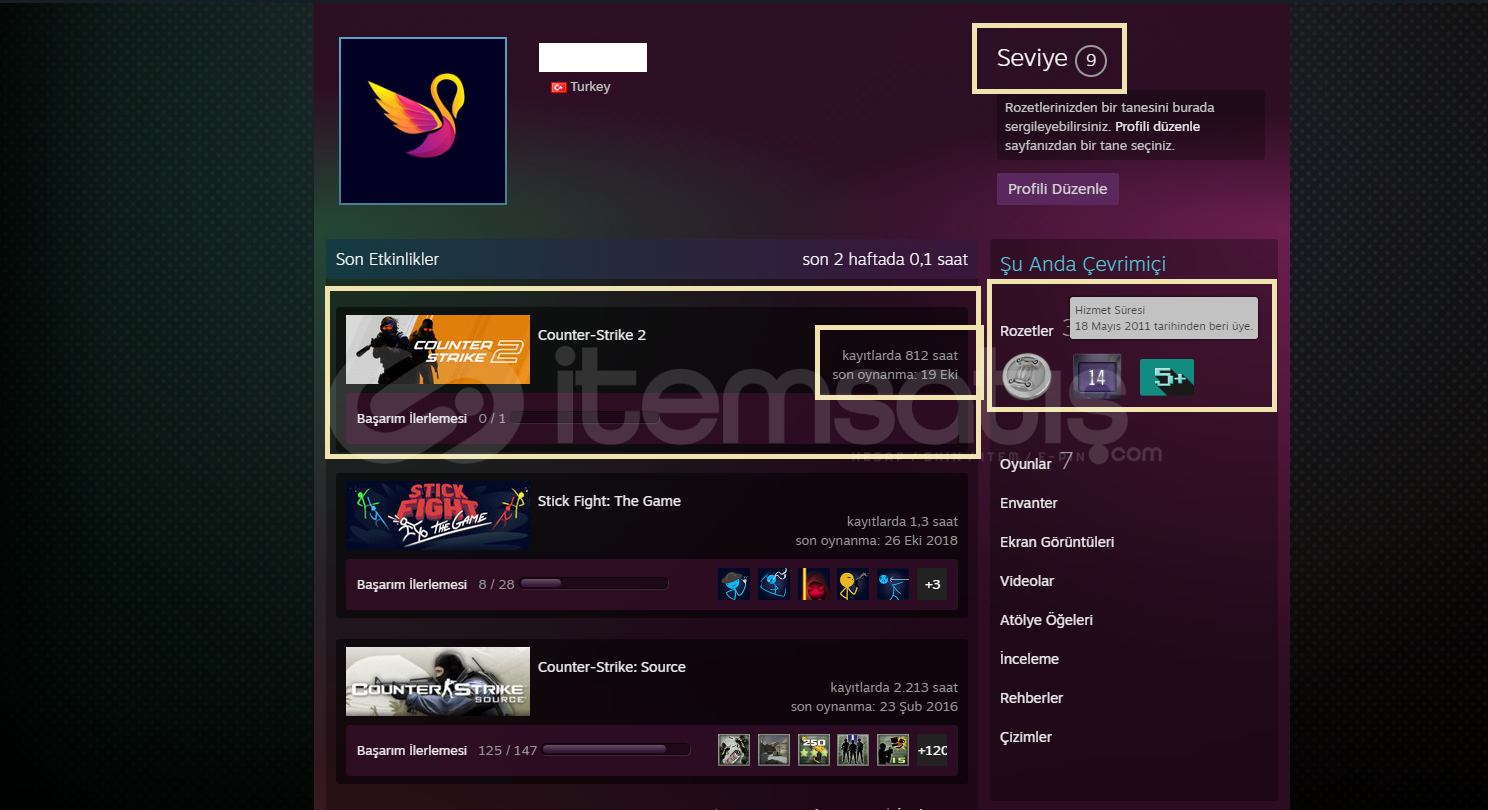Open the Rozetler badges section
This screenshot has height=810, width=1488.
pyautogui.click(x=1027, y=331)
